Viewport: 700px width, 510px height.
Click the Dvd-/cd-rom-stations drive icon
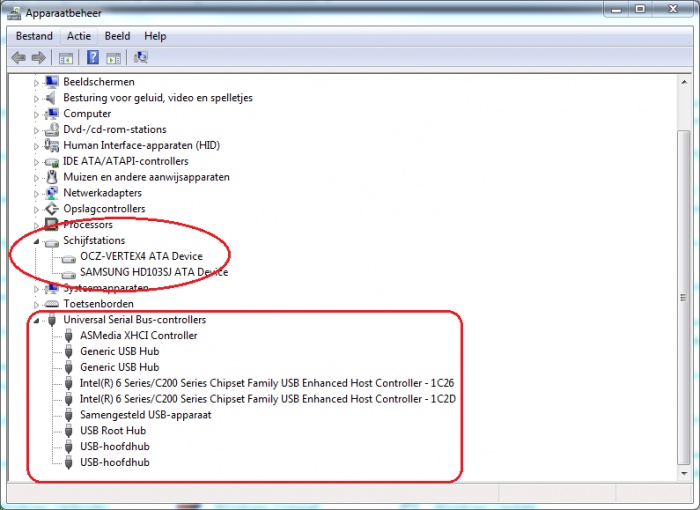[52, 130]
